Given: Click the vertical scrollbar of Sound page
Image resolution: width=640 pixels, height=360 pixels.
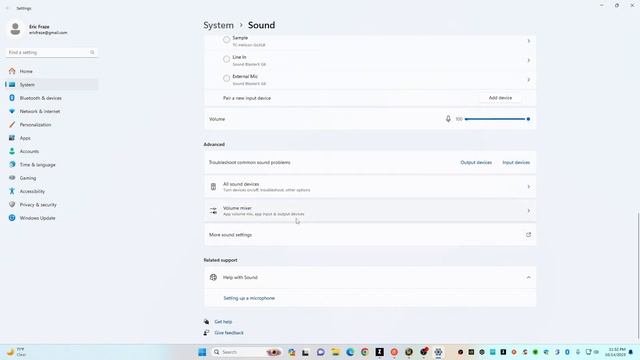Looking at the screenshot, I should 638,276.
